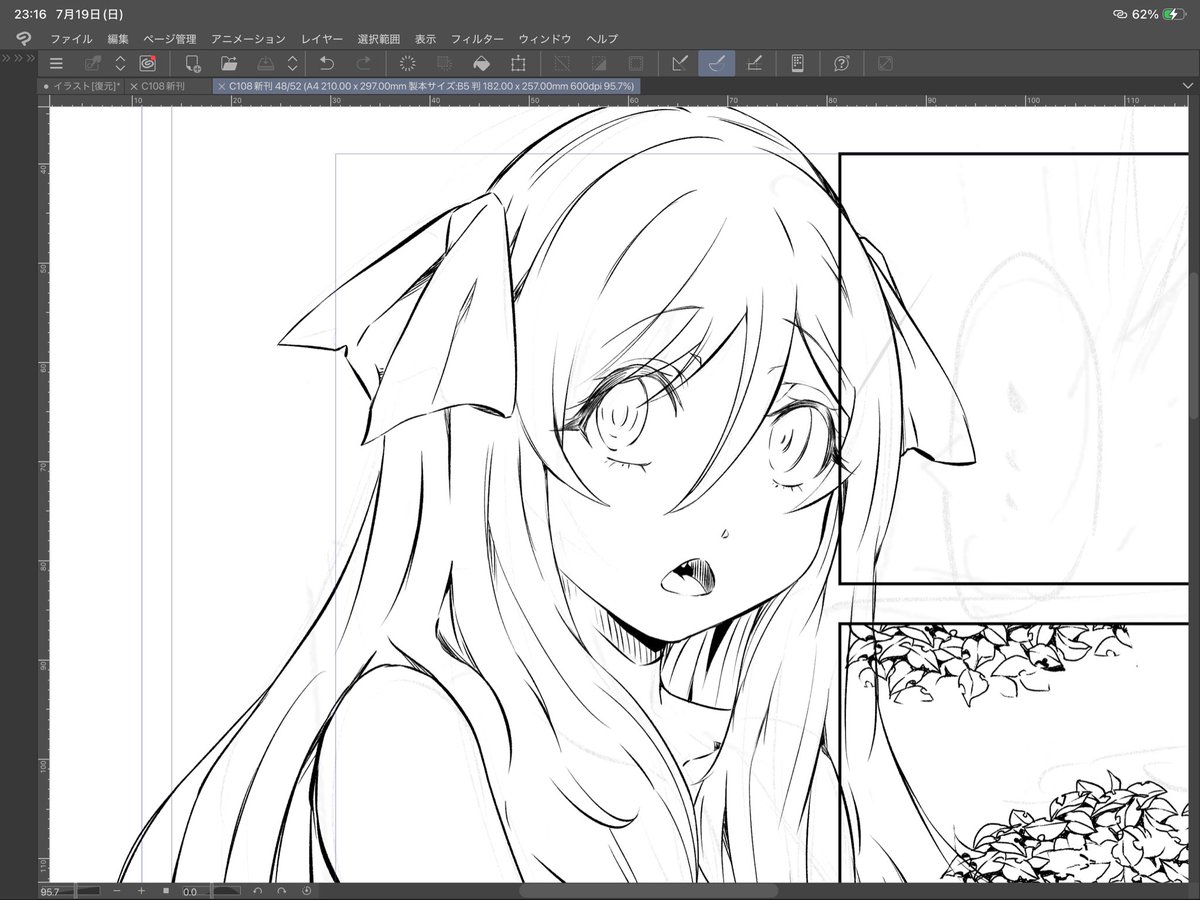The width and height of the screenshot is (1200, 900).
Task: Tap the battery 62% indicator
Action: pos(1160,14)
